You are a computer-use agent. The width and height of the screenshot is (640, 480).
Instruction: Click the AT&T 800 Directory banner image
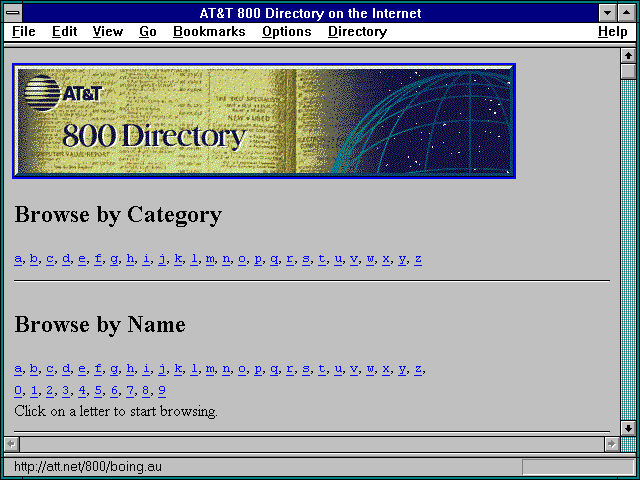[x=264, y=121]
